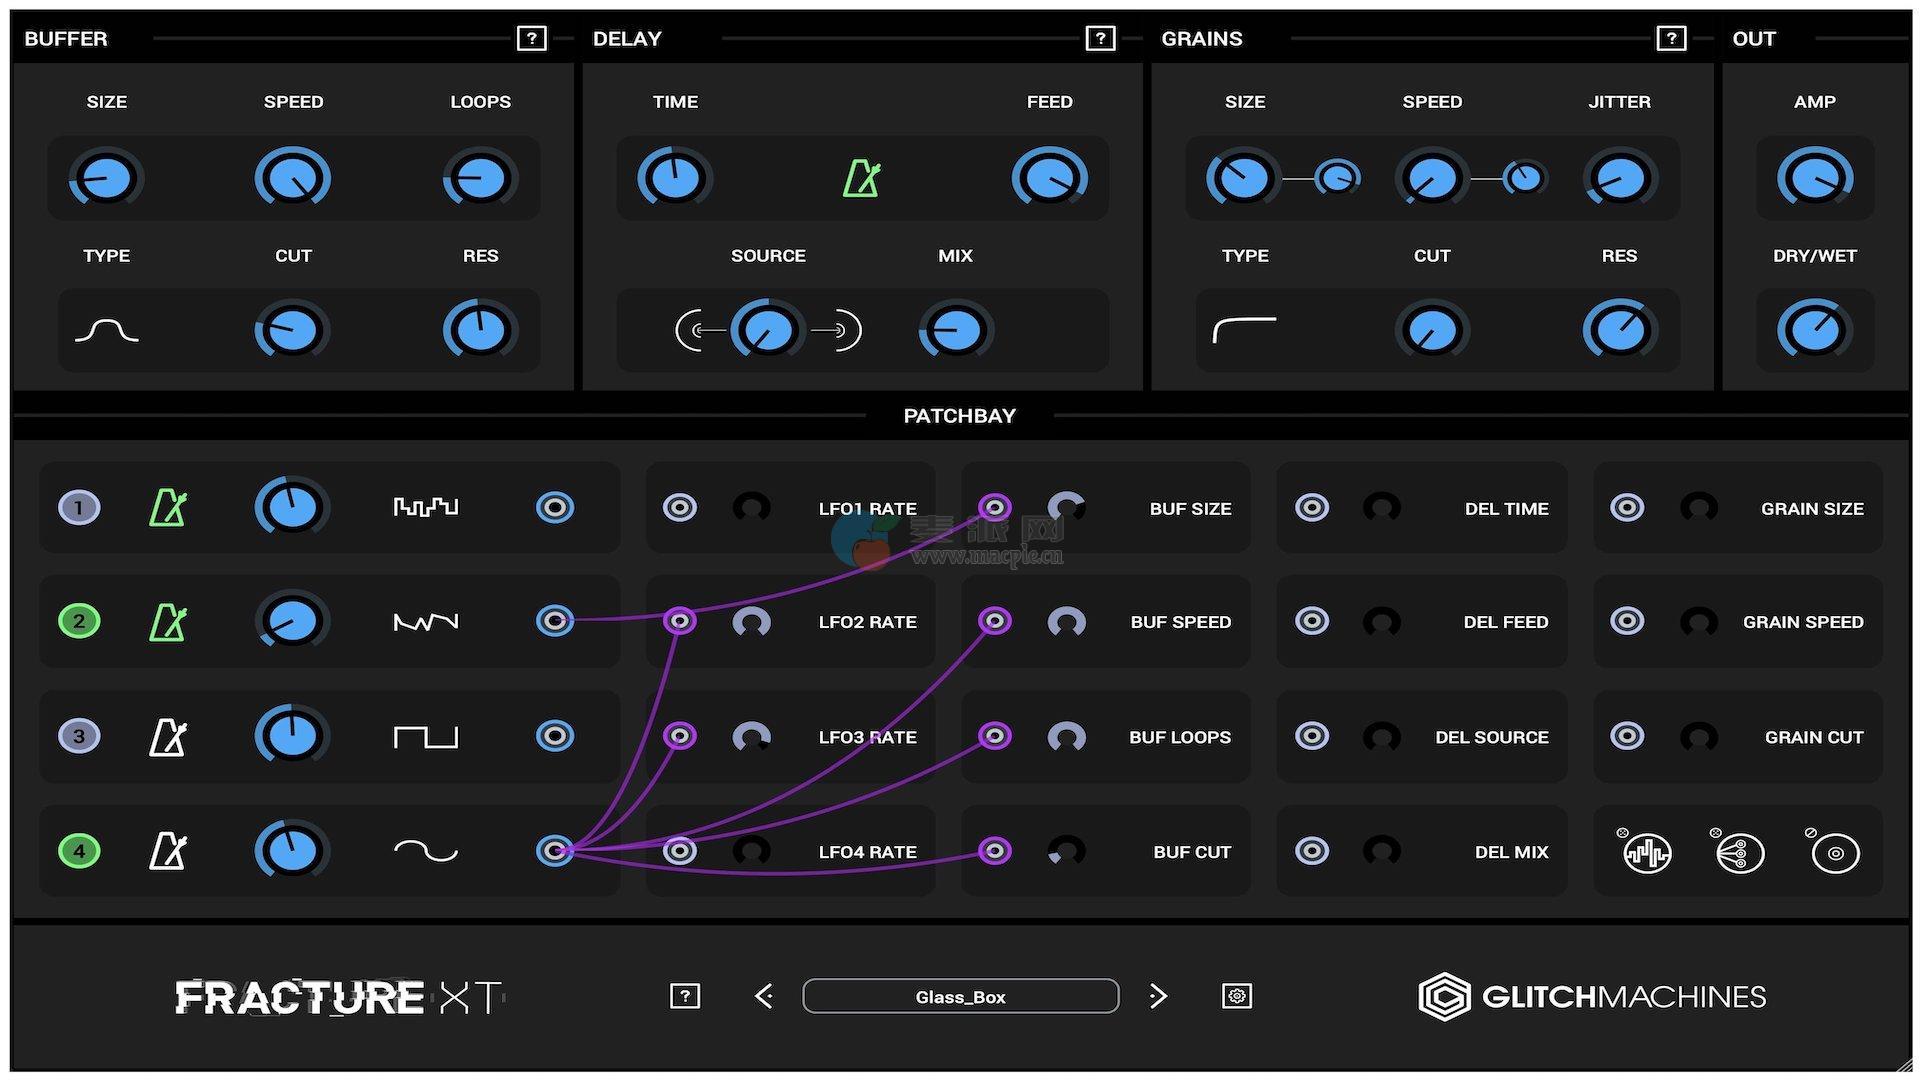Change the Buffer filter TYPE bandpass curve
The image size is (1920, 1080).
(107, 330)
